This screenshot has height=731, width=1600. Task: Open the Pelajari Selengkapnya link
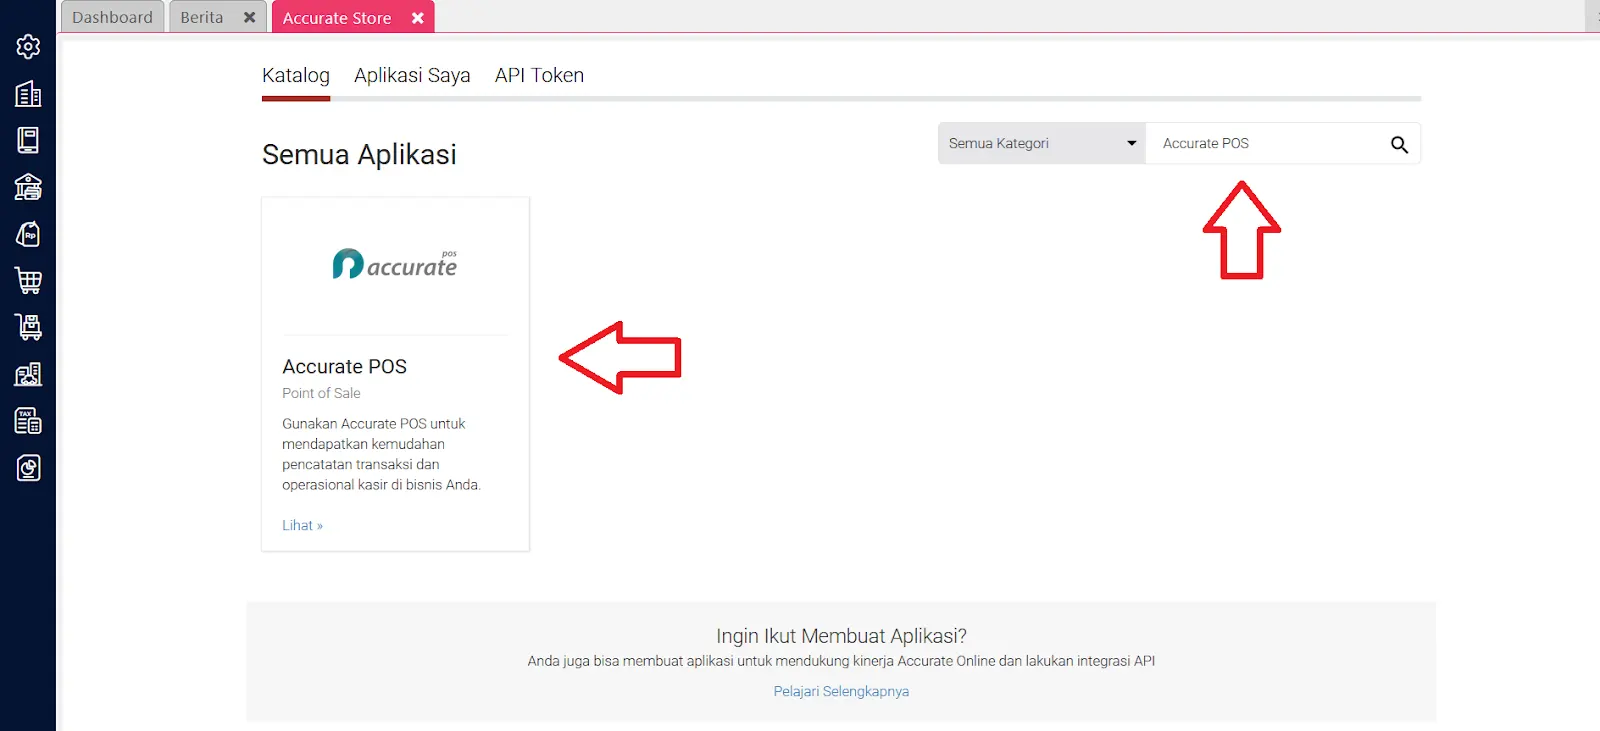tap(841, 691)
